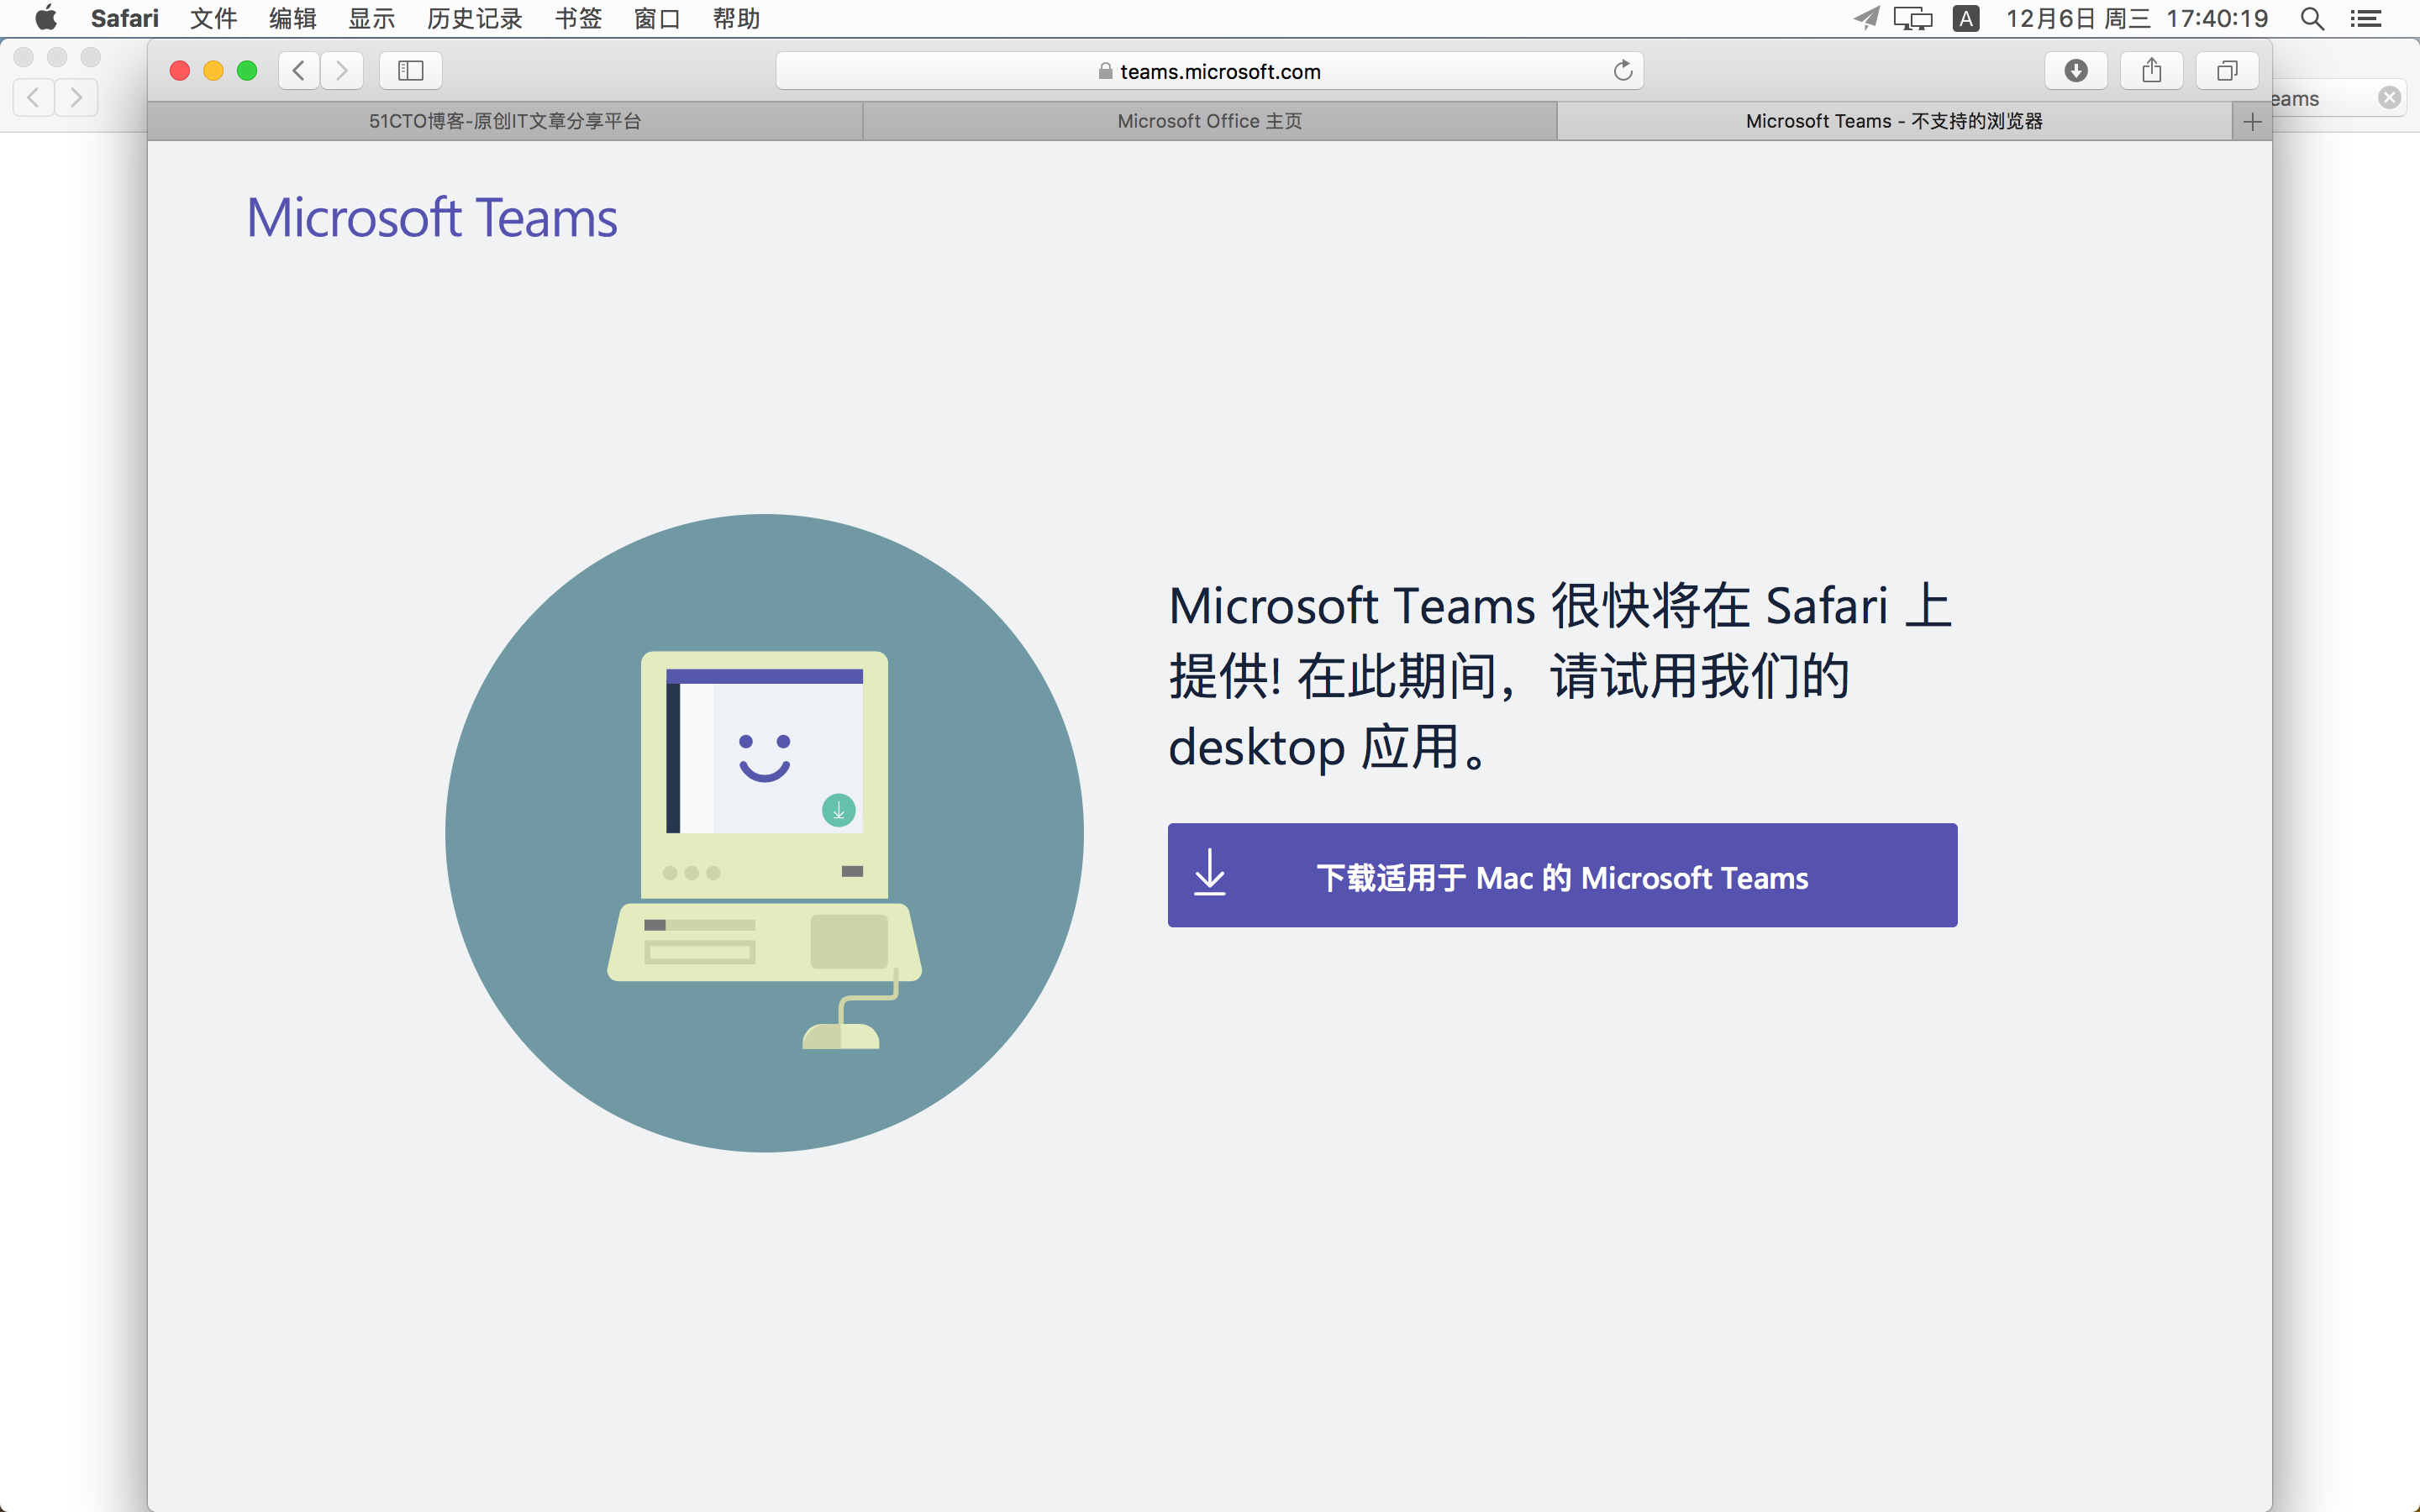Open the 编辑 menu
This screenshot has height=1512, width=2420.
[x=293, y=18]
